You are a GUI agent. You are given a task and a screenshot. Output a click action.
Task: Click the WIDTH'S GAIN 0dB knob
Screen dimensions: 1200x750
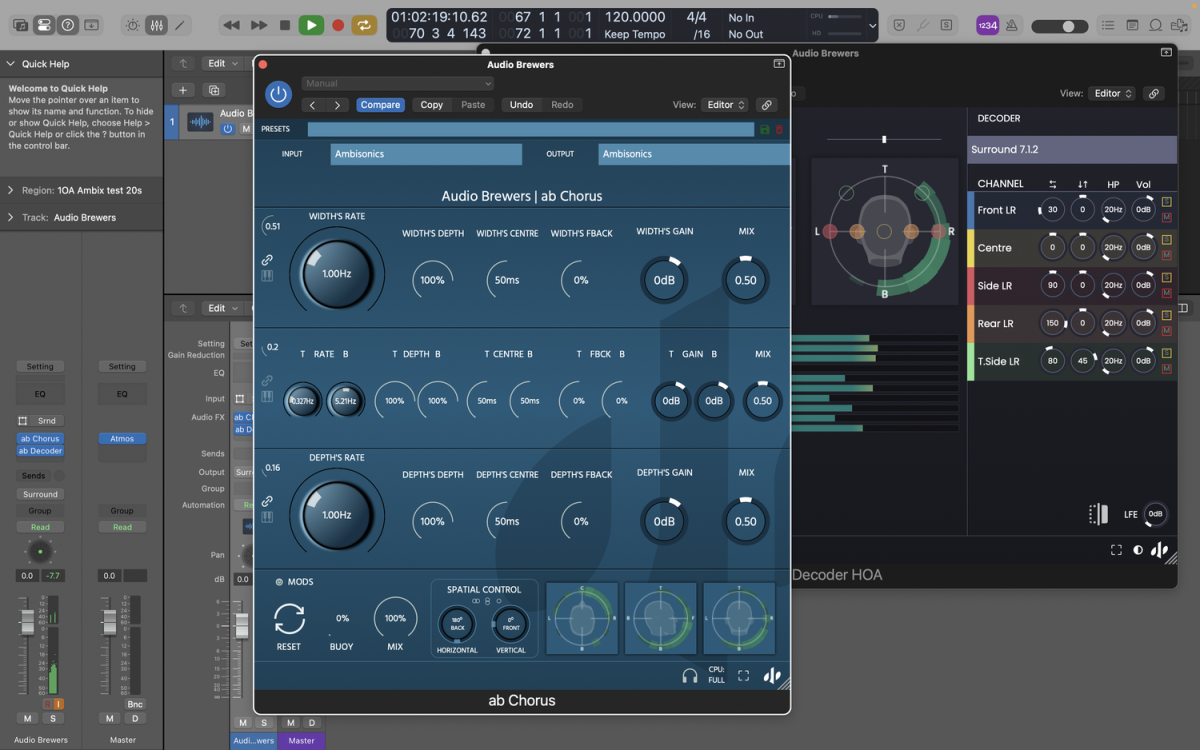tap(665, 280)
